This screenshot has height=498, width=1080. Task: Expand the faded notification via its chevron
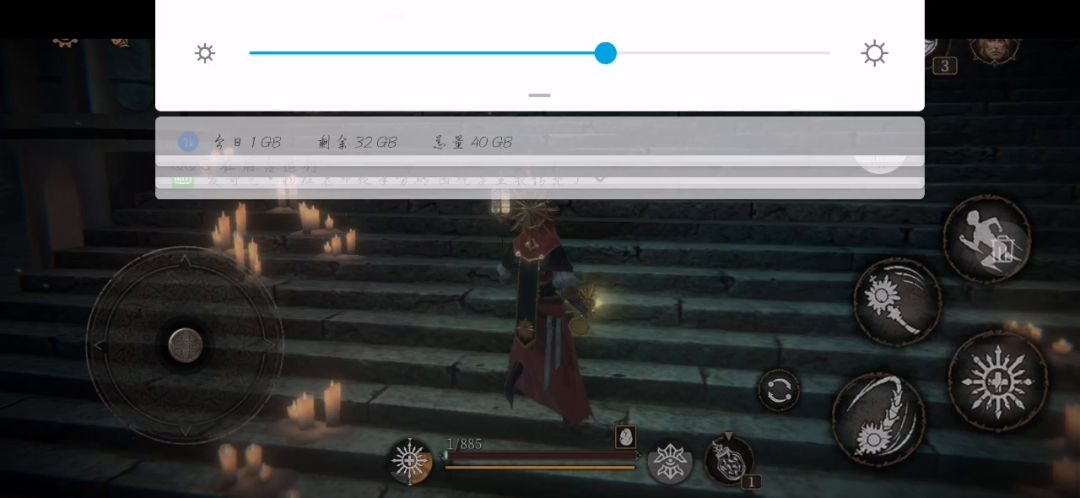[x=599, y=178]
